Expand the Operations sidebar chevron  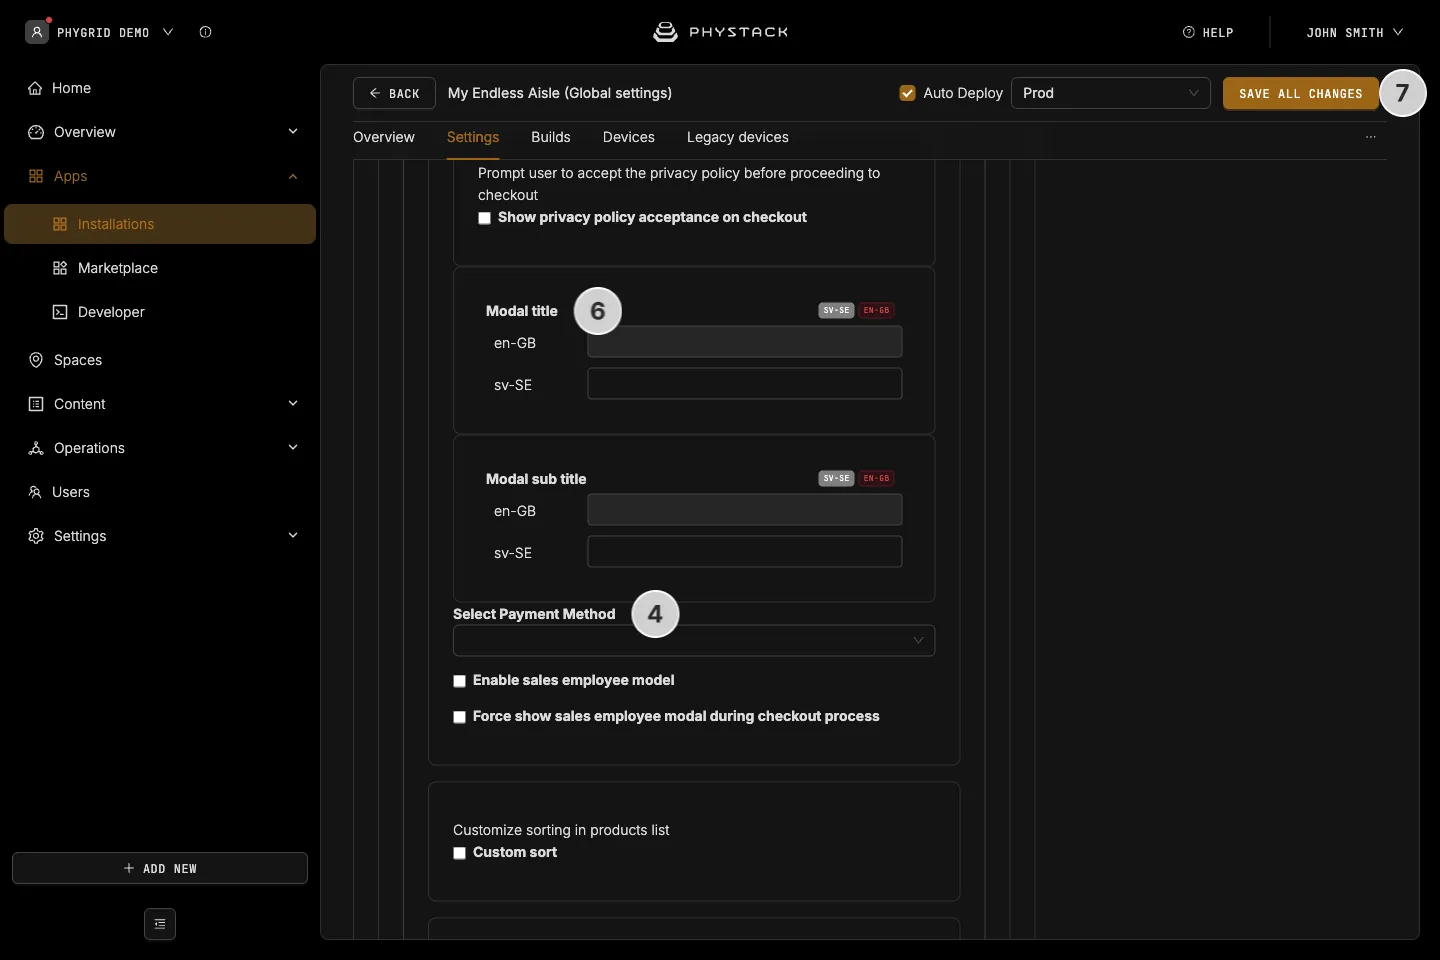point(293,448)
